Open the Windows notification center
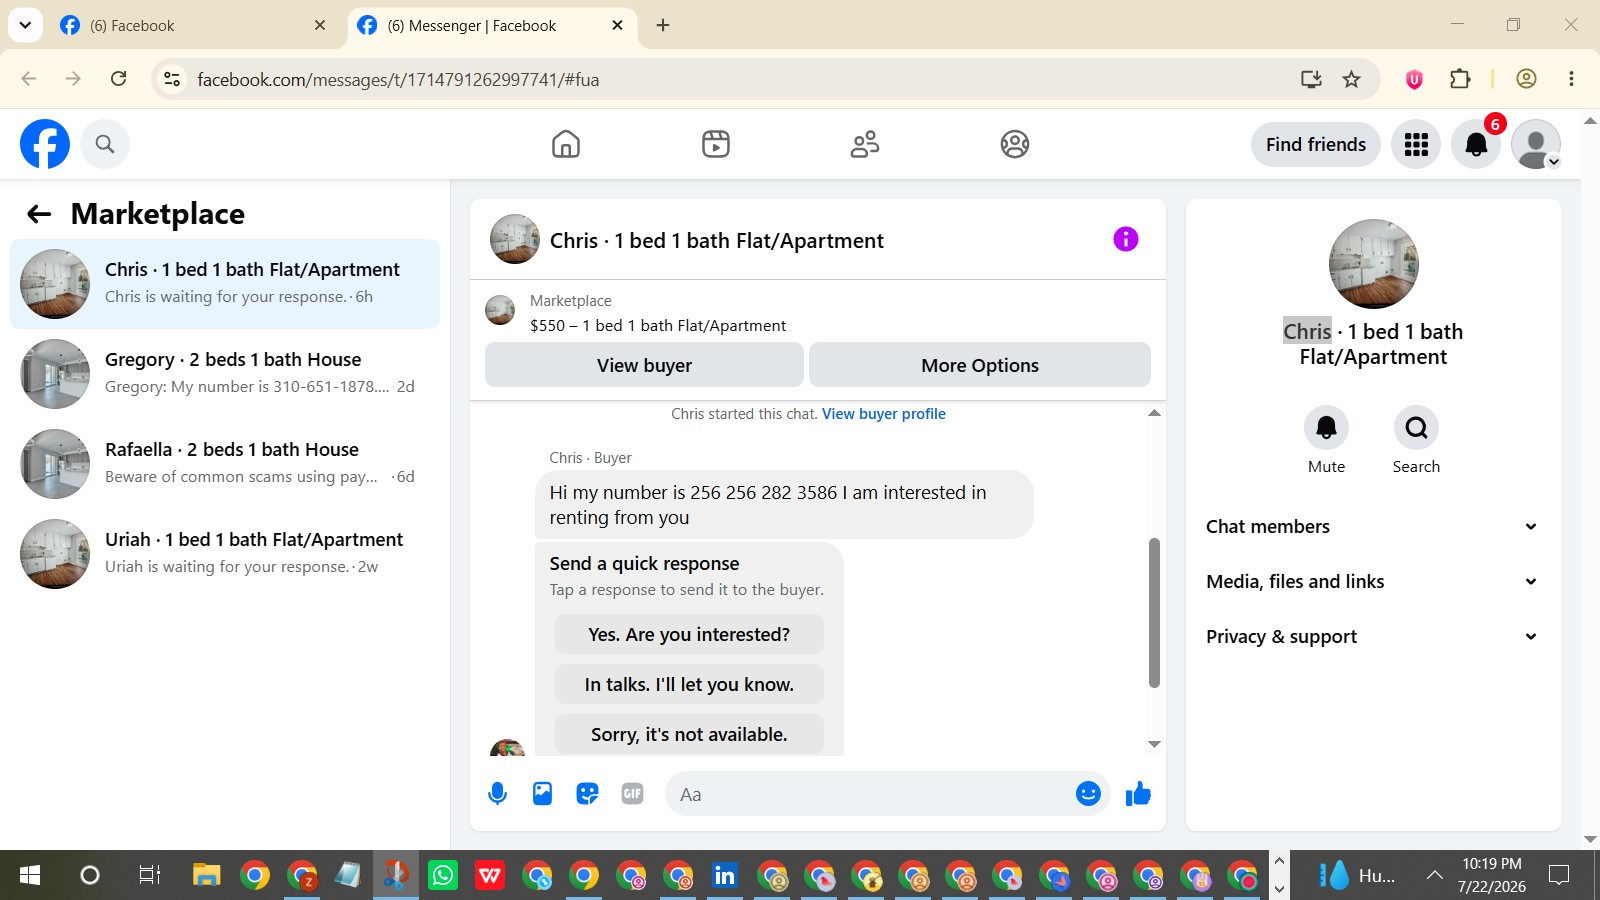The width and height of the screenshot is (1600, 900). (x=1558, y=876)
